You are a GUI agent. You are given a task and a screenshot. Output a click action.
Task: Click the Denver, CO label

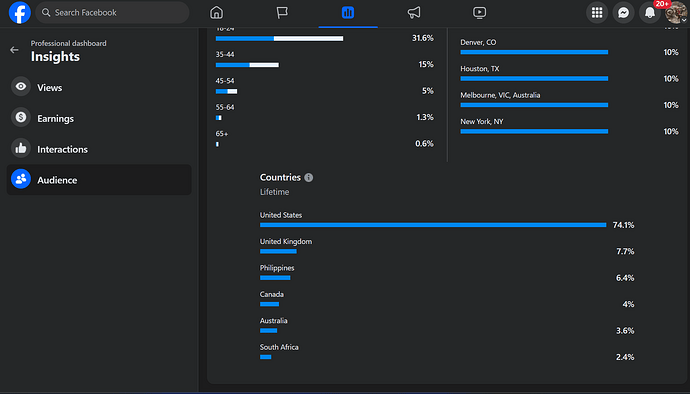click(478, 42)
